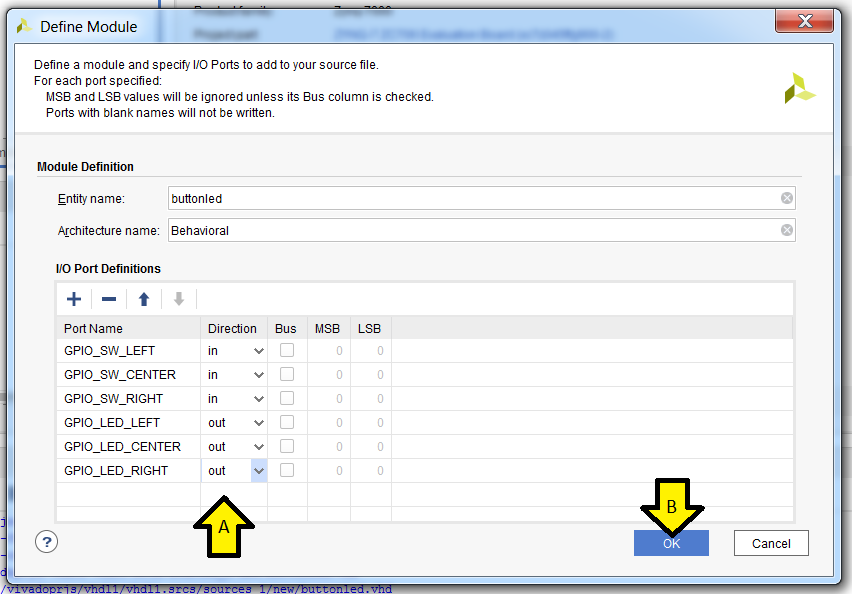This screenshot has width=852, height=594.
Task: Open direction dropdown for GPIO_SW_LEFT
Action: tap(259, 351)
